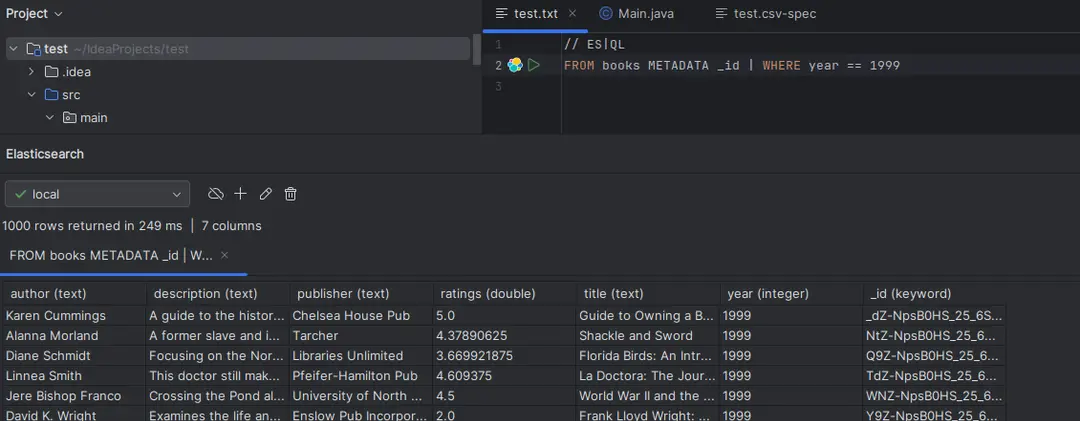This screenshot has height=421, width=1080.
Task: Select the NtZ-NpsB0HS id cell
Action: 934,336
